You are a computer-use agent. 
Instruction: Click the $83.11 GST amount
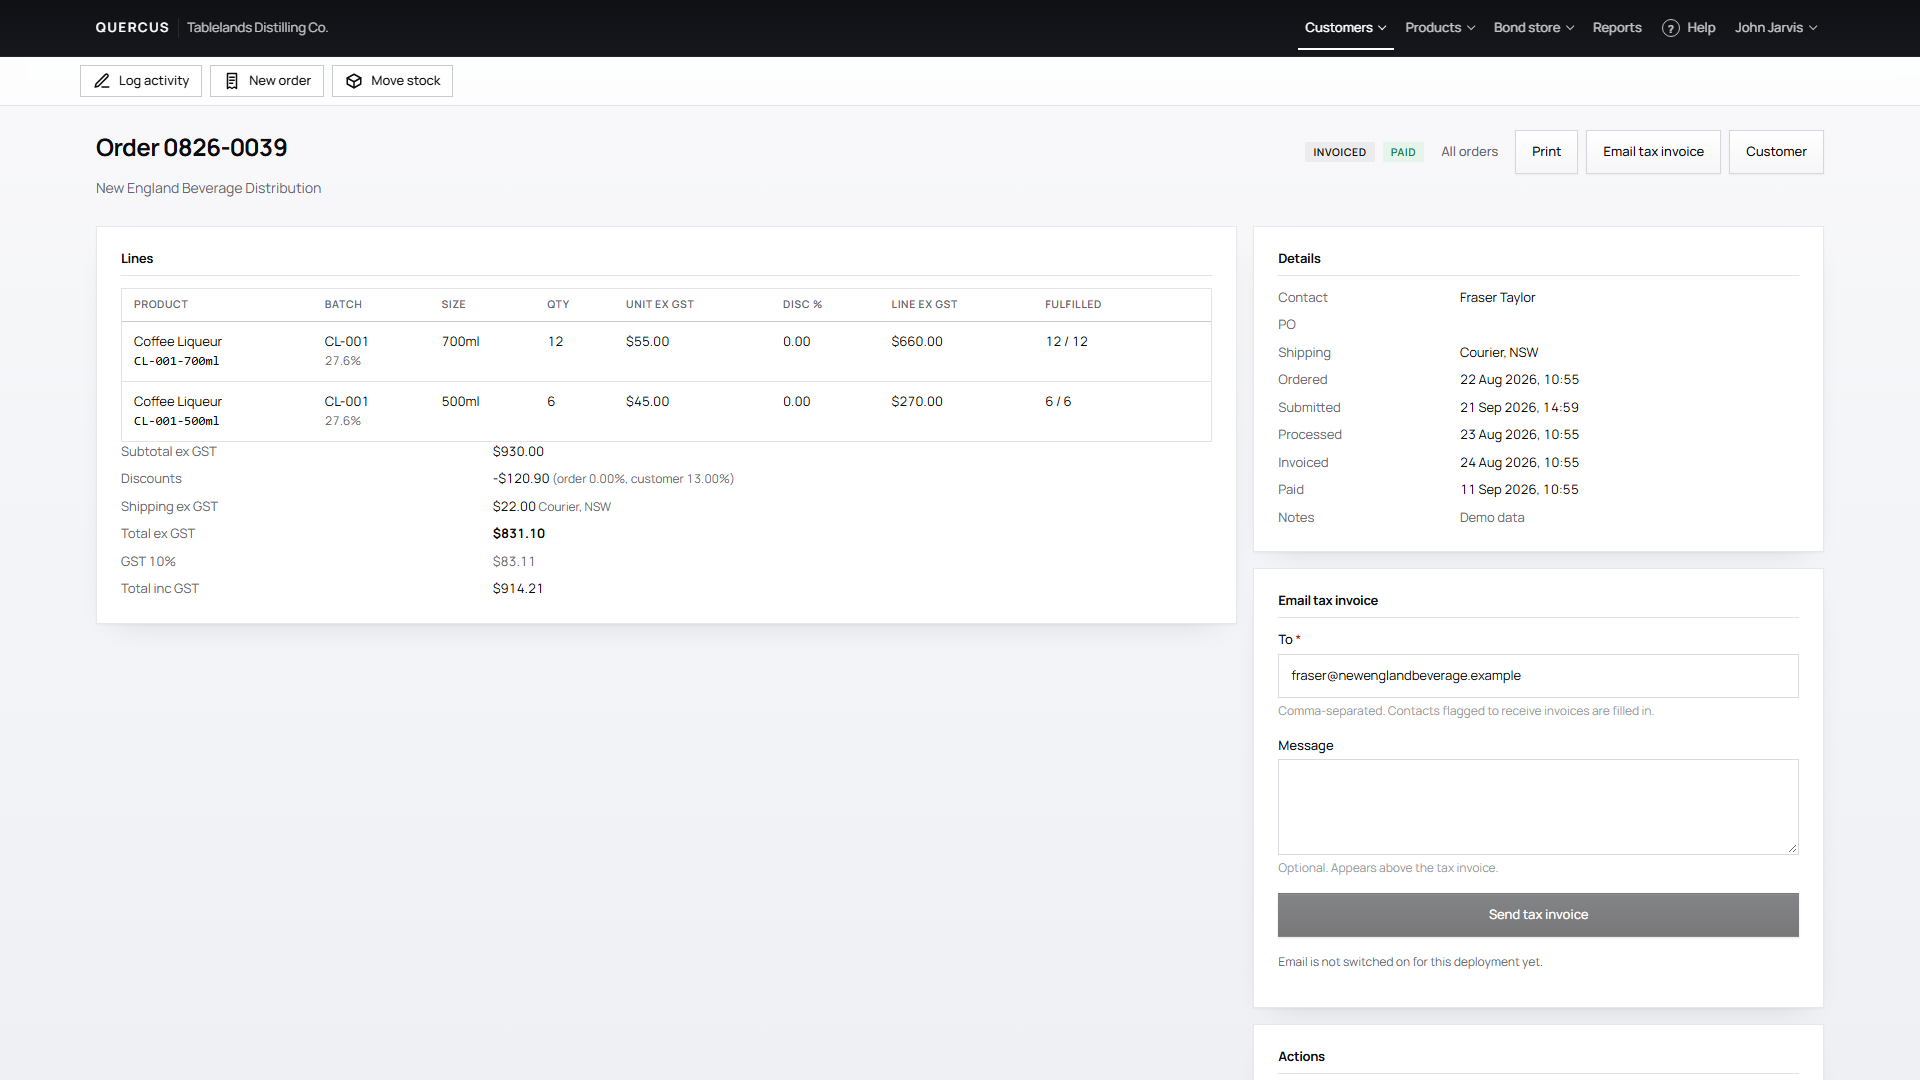click(x=514, y=562)
